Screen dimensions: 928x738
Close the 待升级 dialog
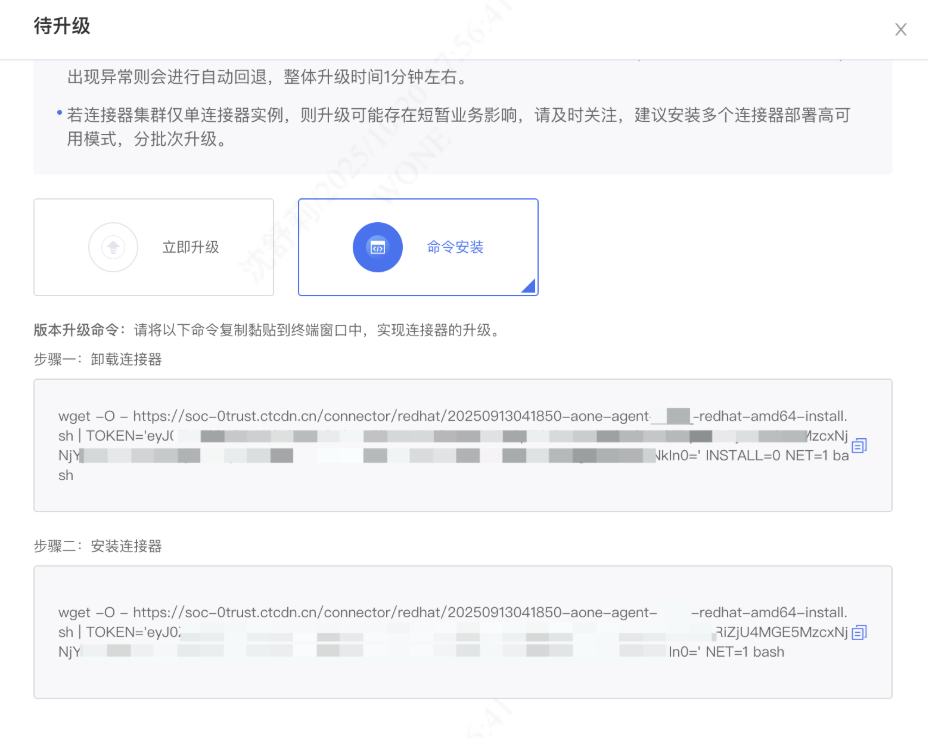tap(900, 30)
